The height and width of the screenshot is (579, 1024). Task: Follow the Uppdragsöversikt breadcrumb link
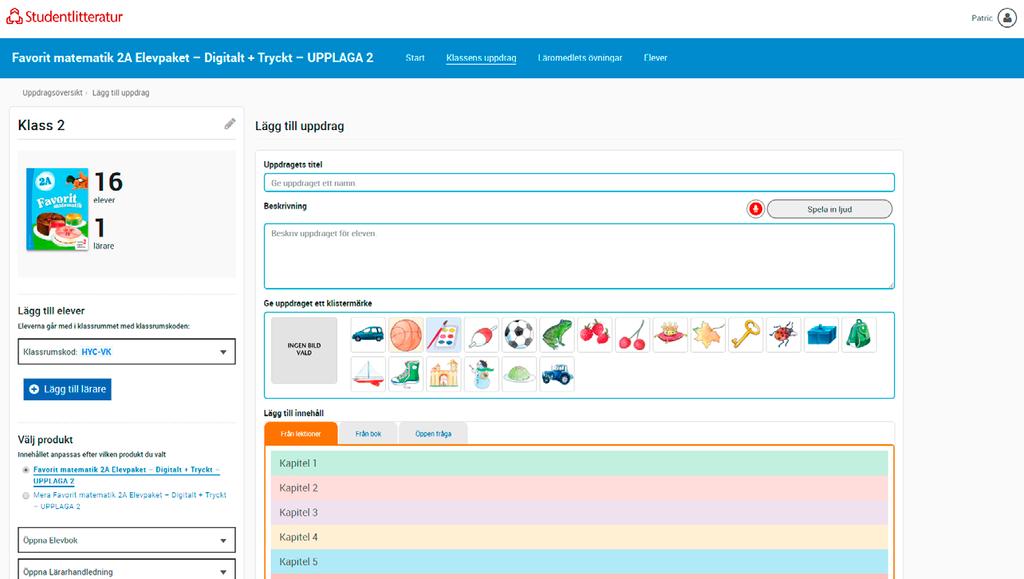pos(52,93)
